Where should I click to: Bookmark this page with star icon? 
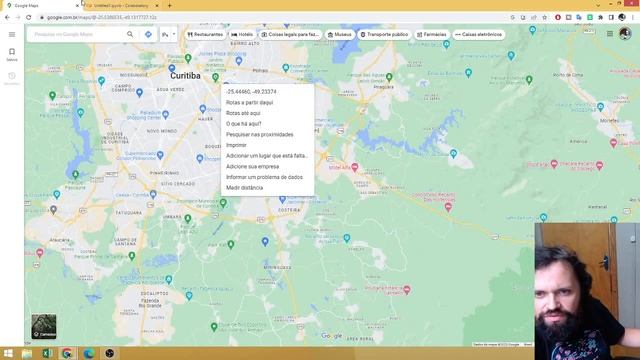[x=544, y=18]
